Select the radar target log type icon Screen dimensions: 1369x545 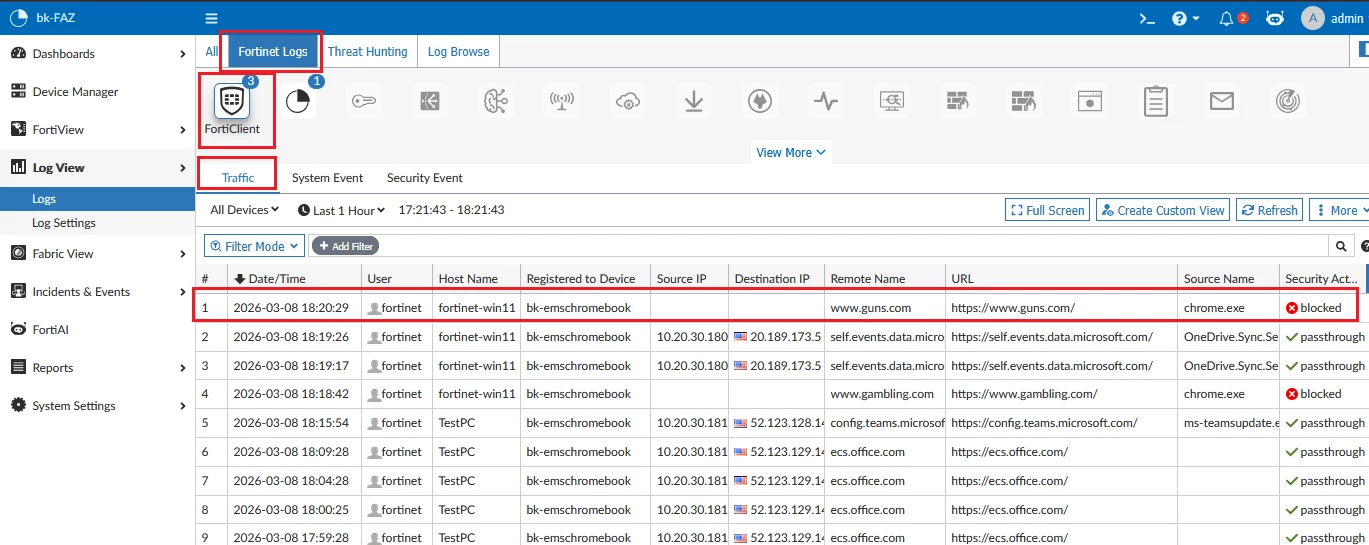pos(1288,101)
